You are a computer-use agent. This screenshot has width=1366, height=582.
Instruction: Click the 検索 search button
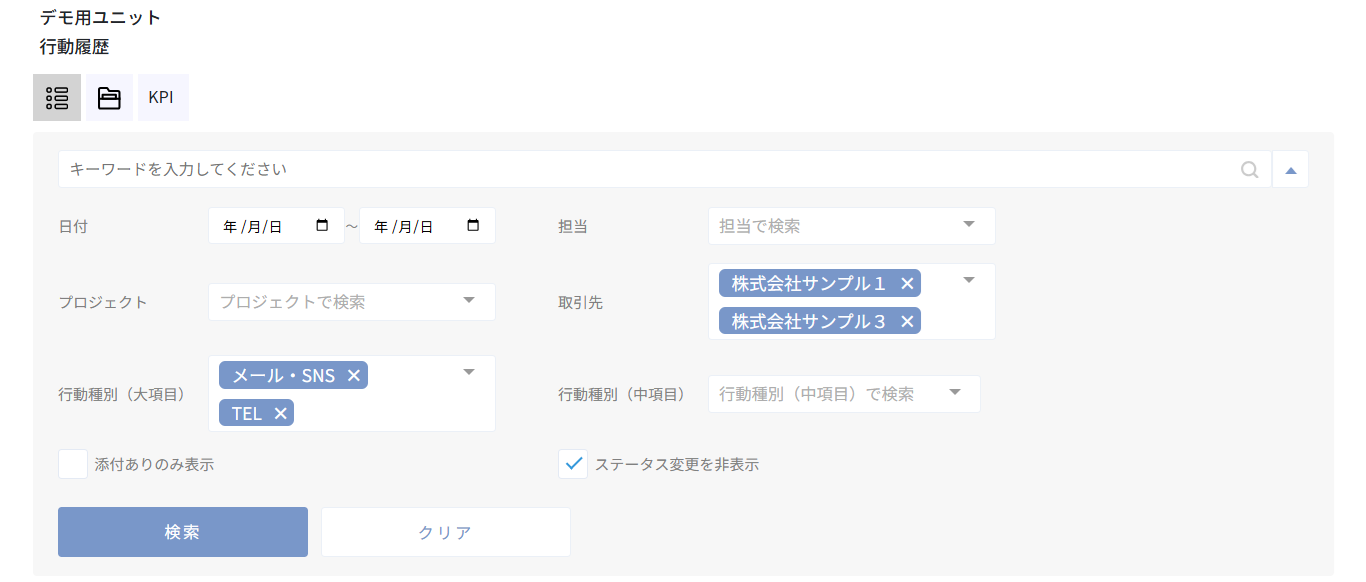point(182,531)
